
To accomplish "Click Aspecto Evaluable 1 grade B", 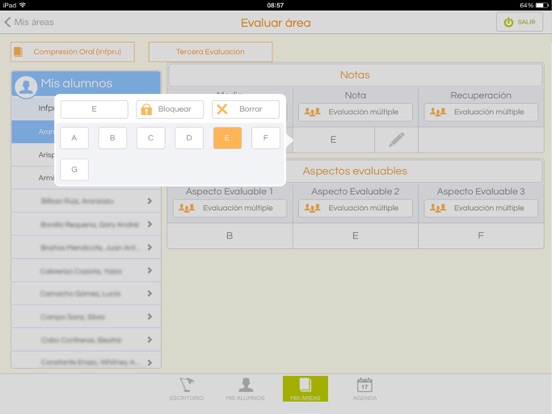I will pos(230,236).
